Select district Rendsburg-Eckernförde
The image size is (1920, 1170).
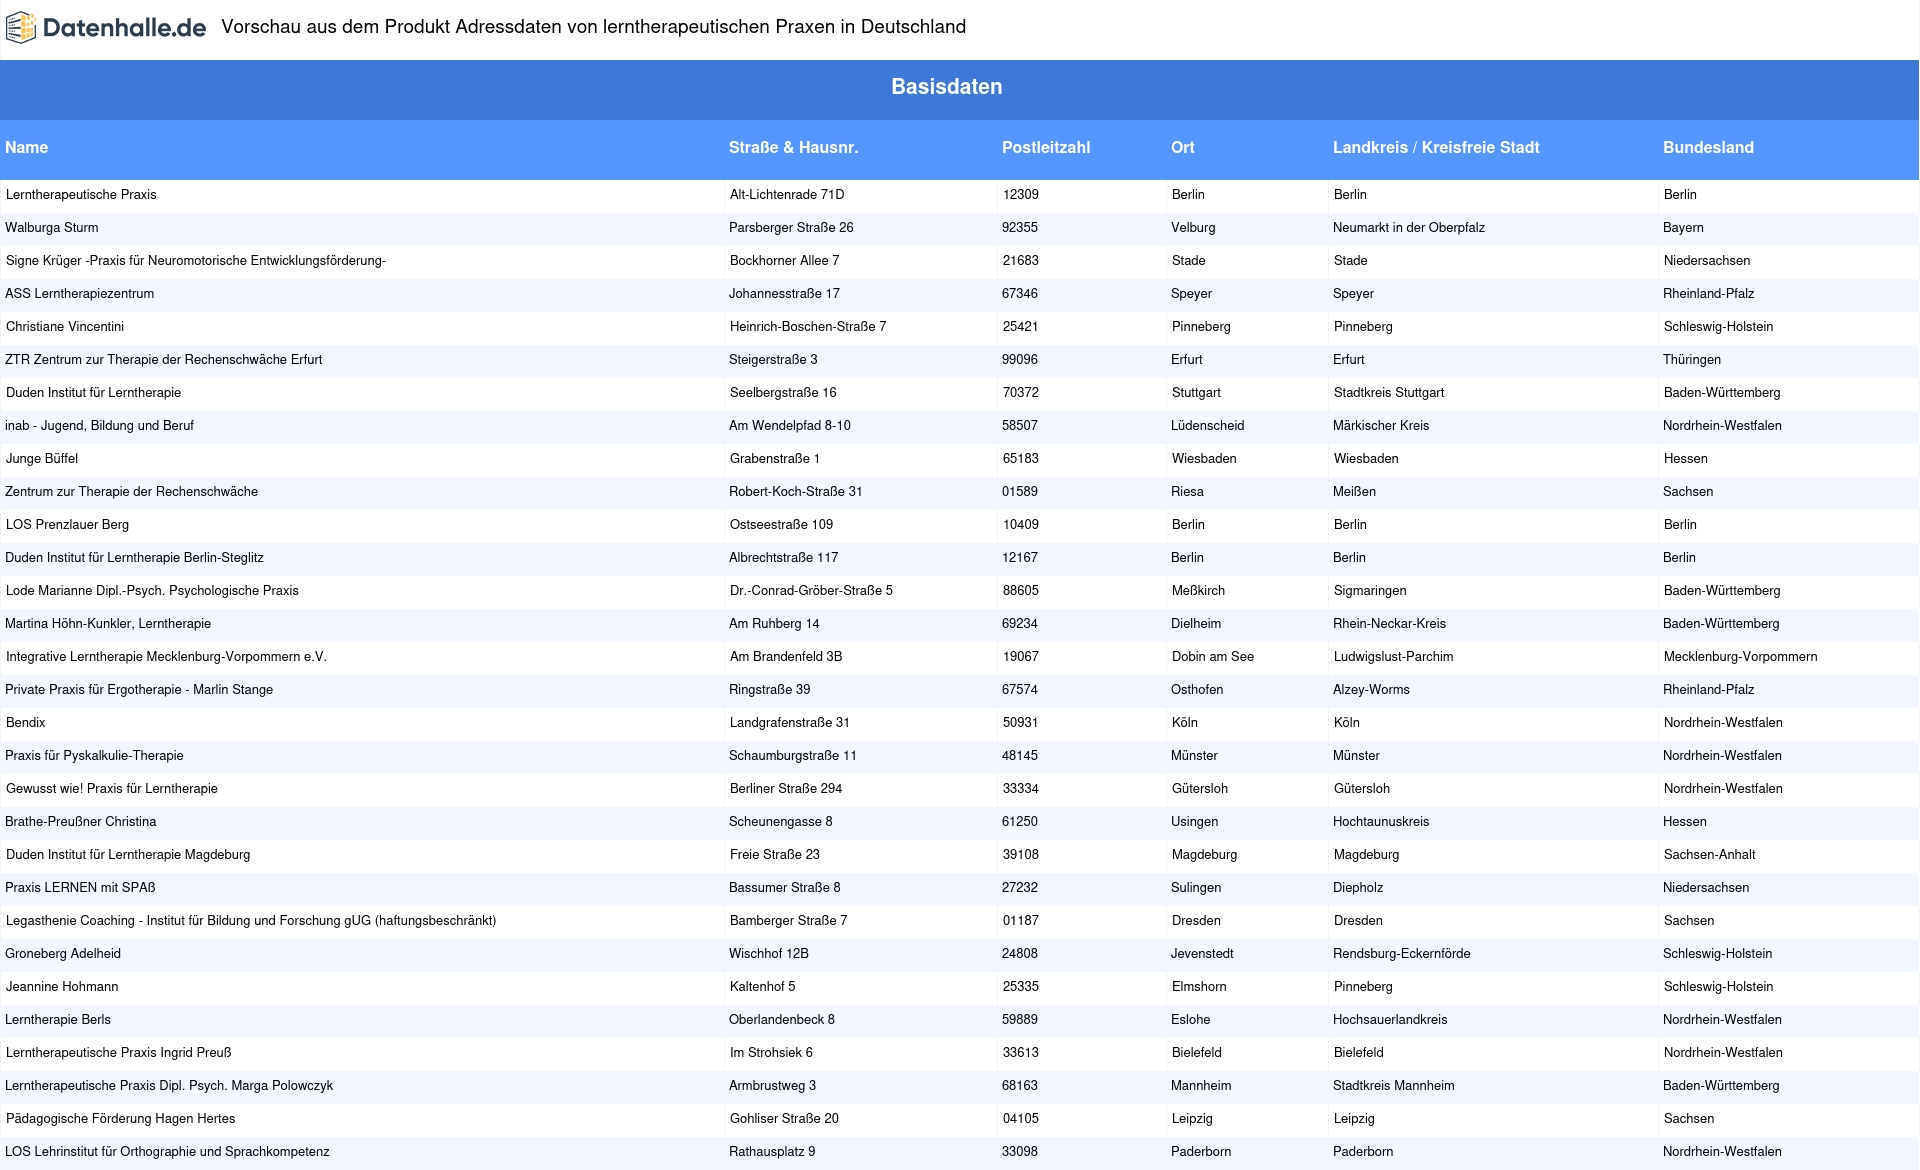(1402, 954)
